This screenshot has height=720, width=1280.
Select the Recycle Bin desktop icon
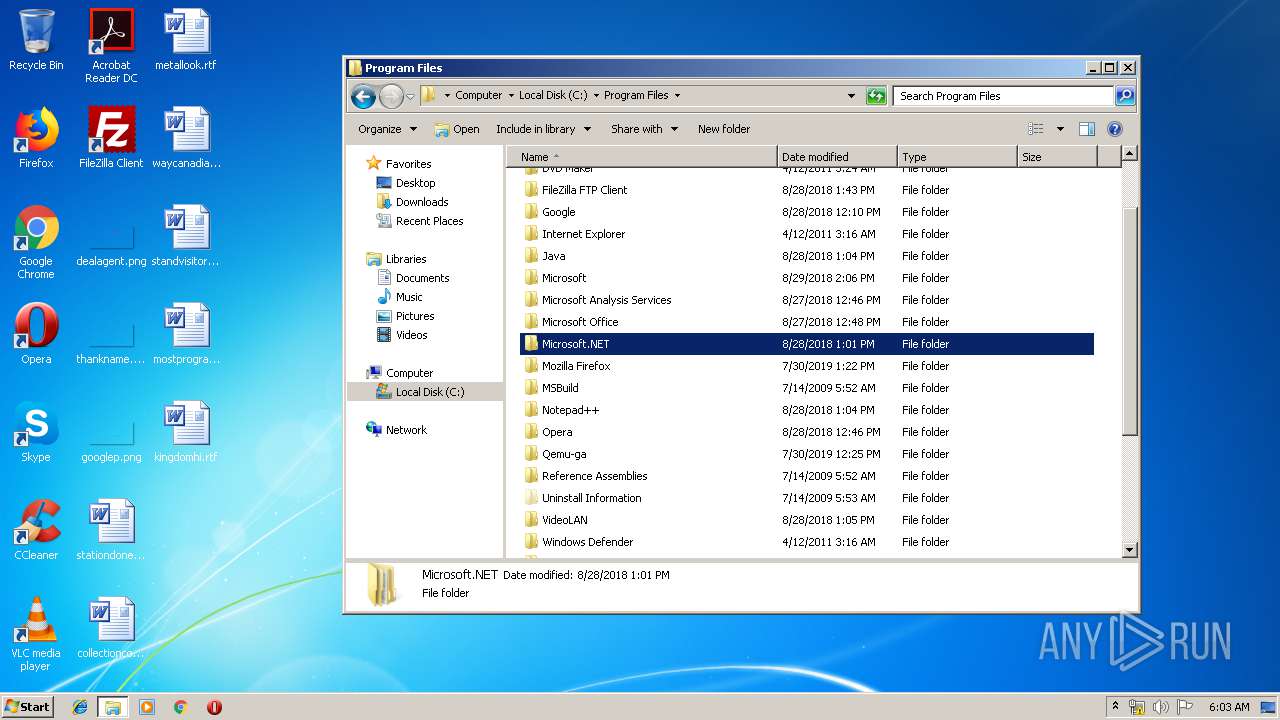coord(36,41)
